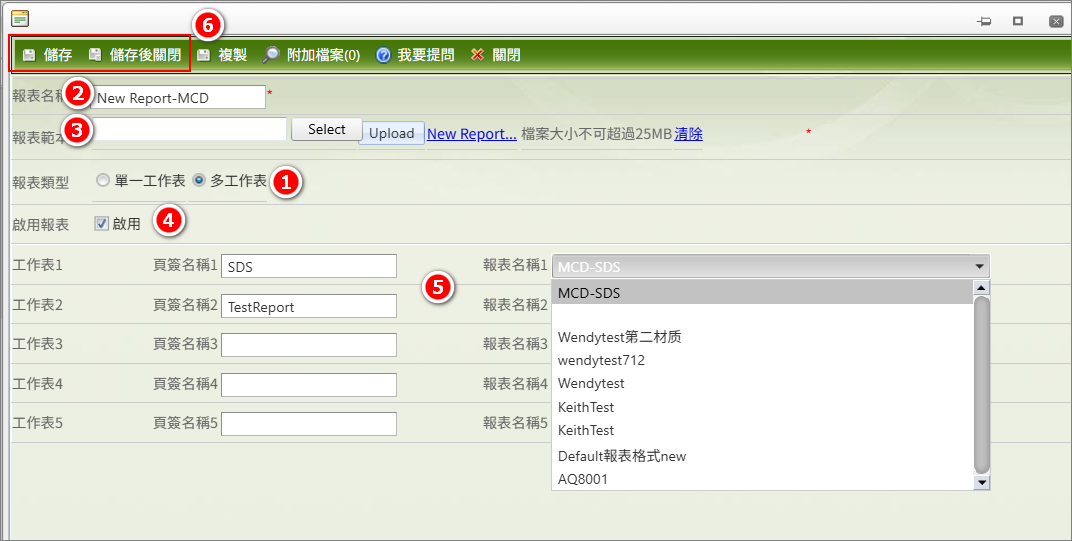
Task: Click the pin icon in title bar
Action: pyautogui.click(x=984, y=21)
